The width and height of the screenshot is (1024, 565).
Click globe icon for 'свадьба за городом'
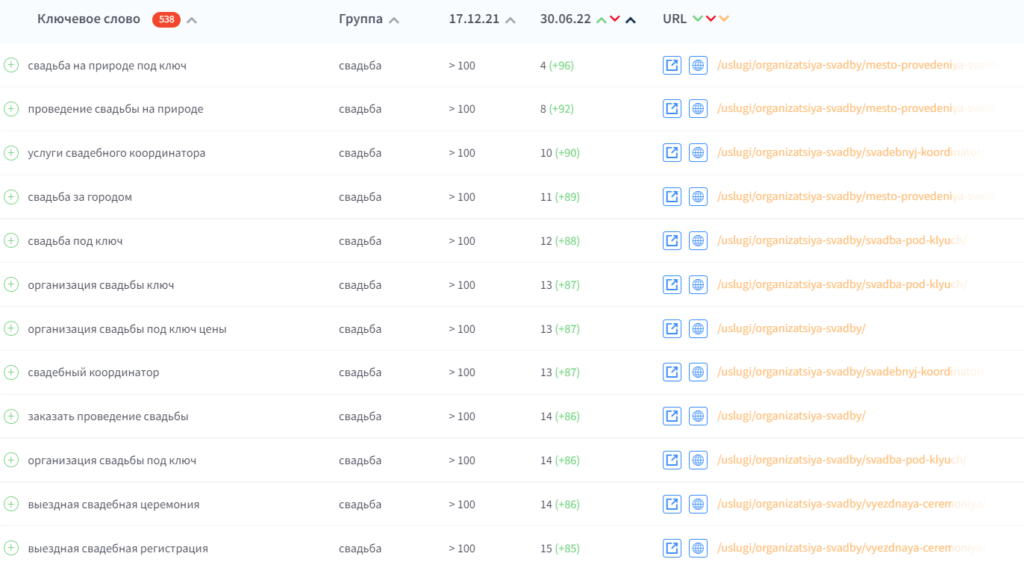click(x=698, y=197)
